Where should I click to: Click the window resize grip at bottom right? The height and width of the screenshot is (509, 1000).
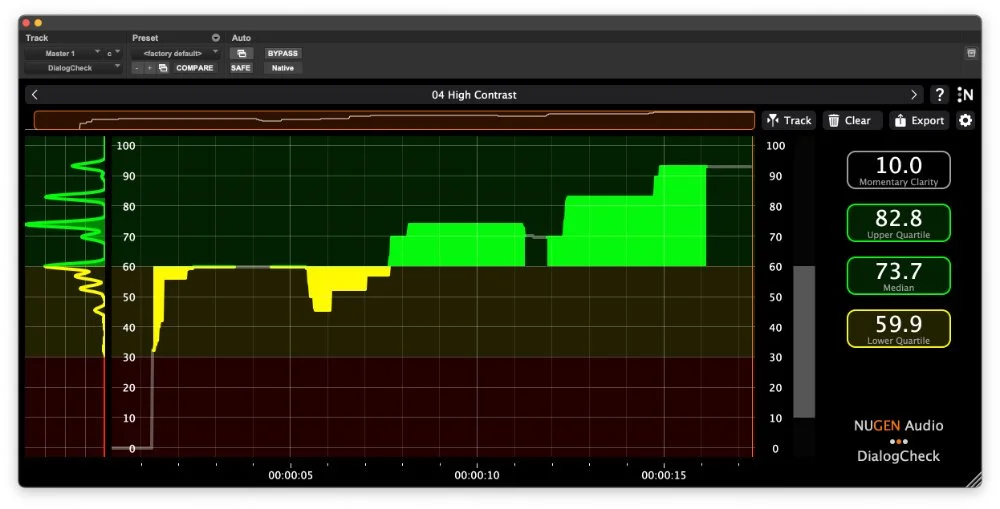[x=974, y=480]
